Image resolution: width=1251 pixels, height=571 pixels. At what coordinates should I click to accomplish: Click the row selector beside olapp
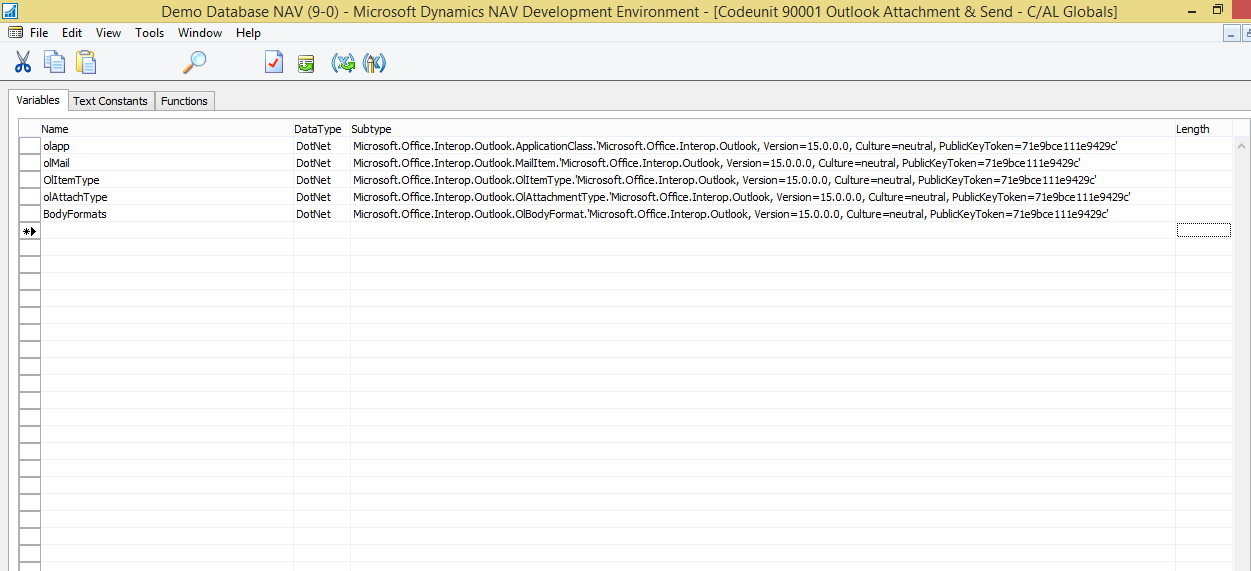click(29, 146)
